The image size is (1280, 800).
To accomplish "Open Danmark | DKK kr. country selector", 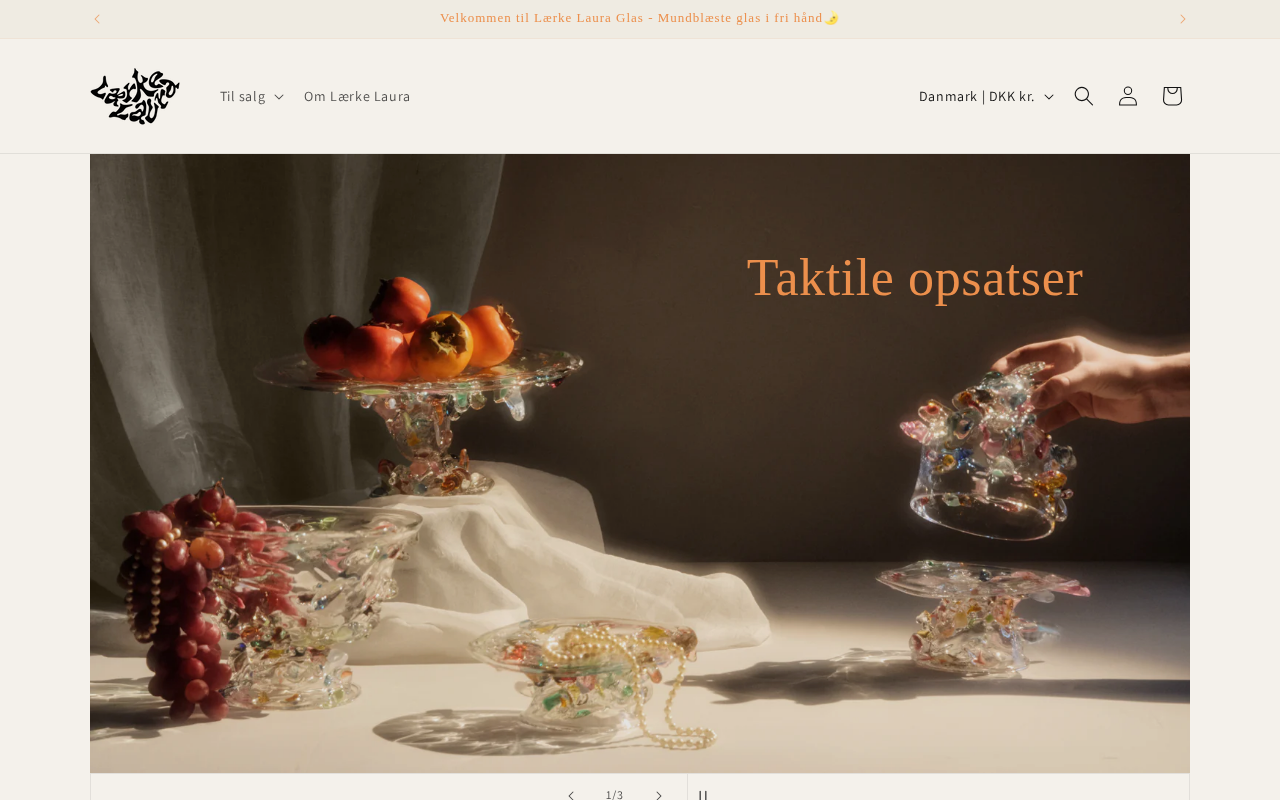I will tap(986, 96).
